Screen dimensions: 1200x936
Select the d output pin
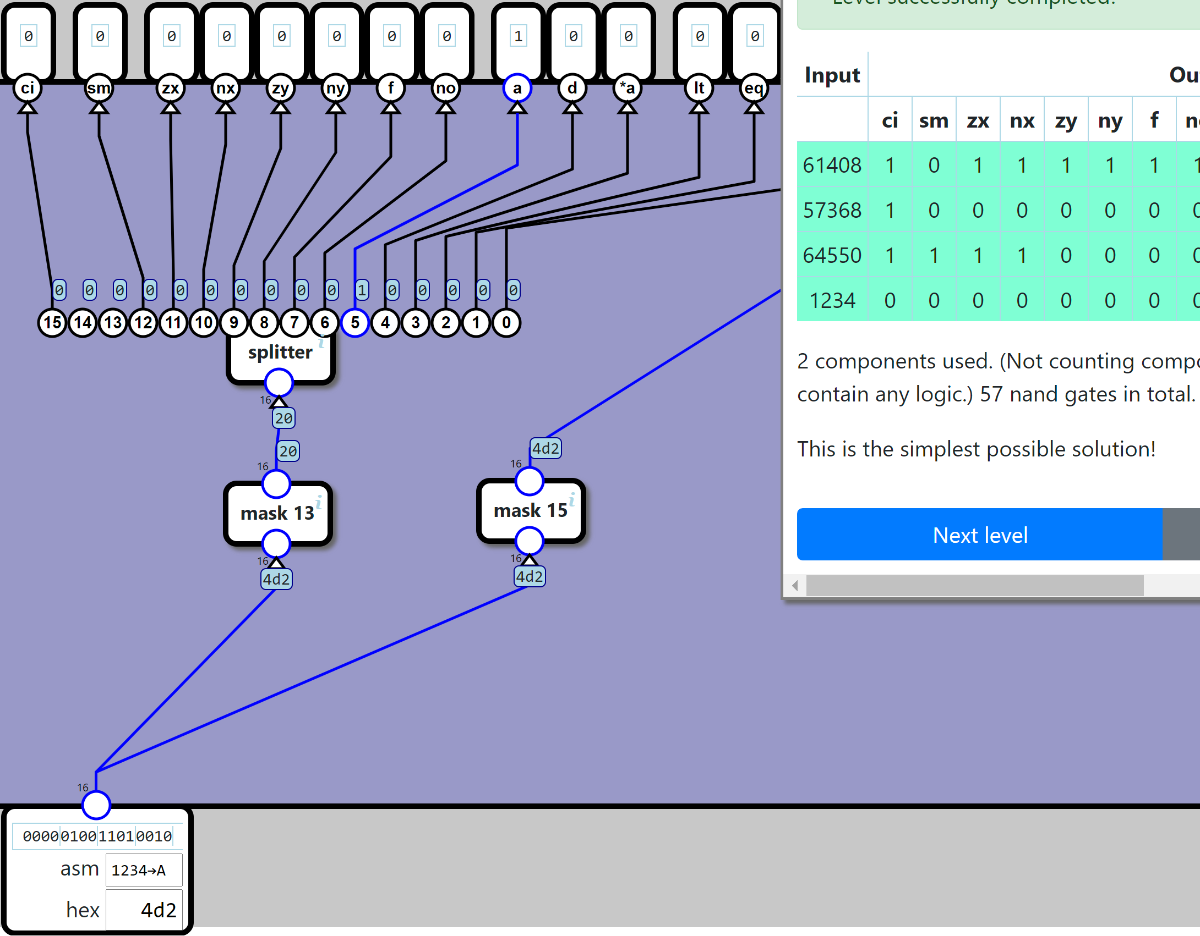tap(572, 89)
